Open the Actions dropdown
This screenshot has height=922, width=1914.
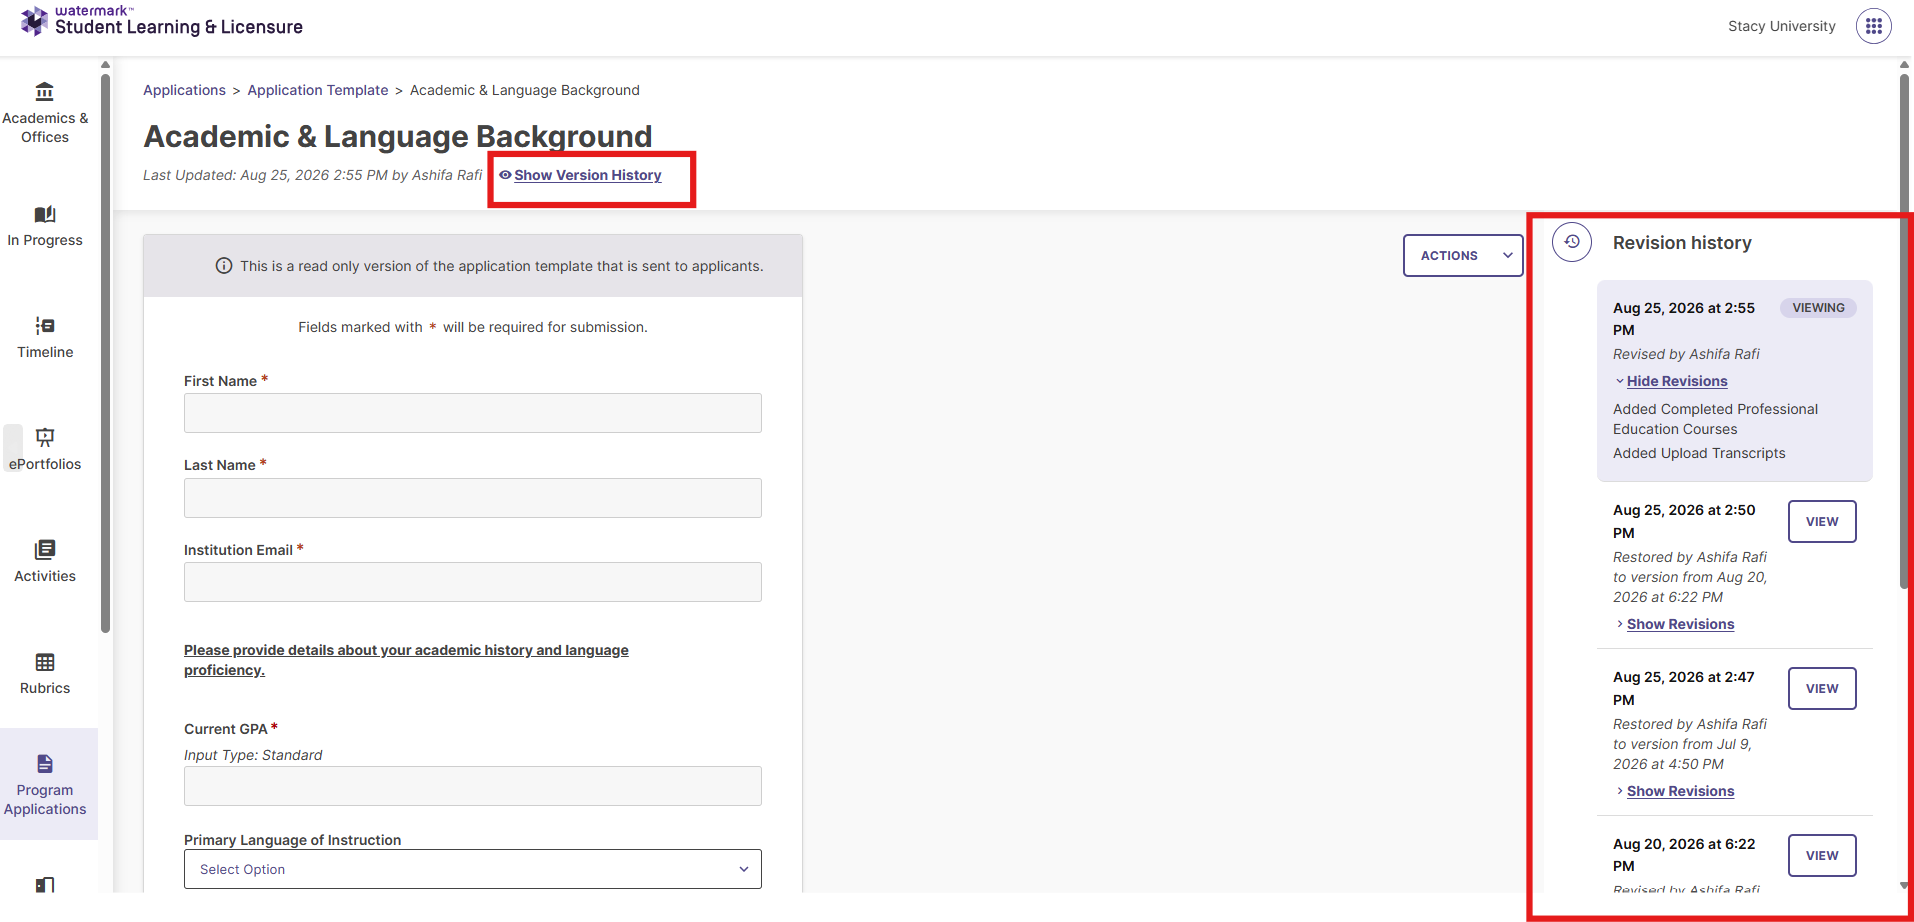click(x=1463, y=255)
